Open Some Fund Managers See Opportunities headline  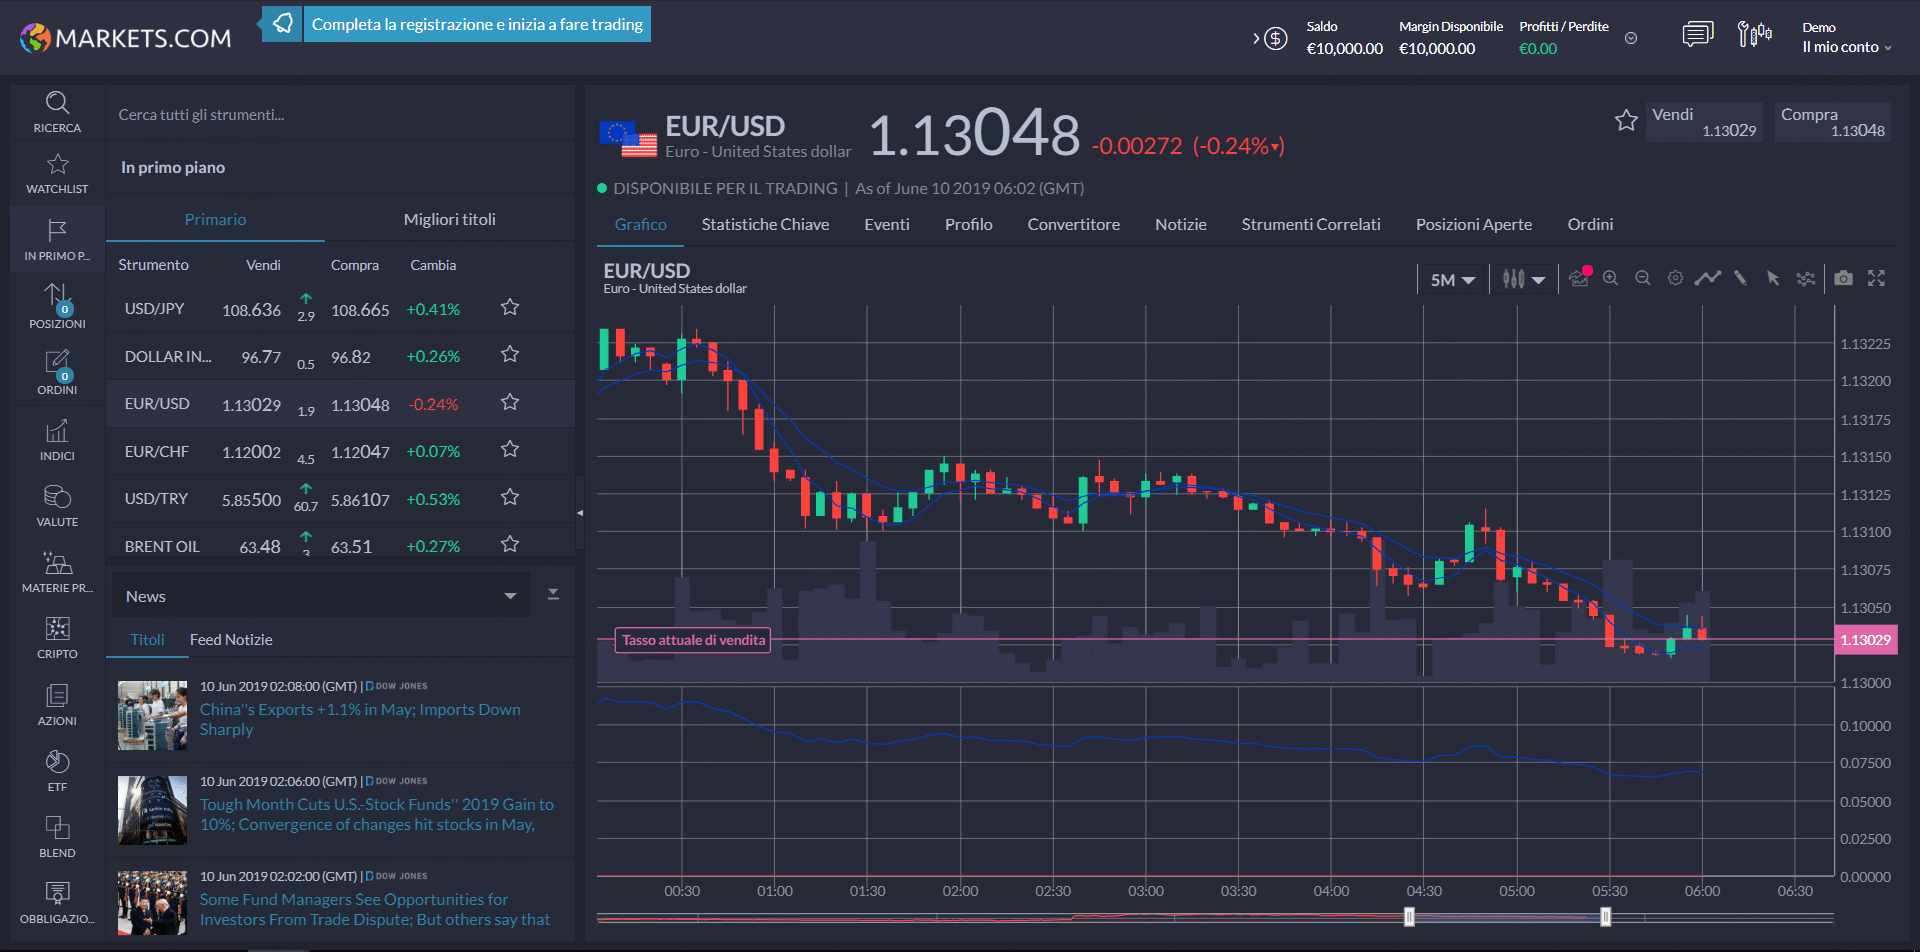[x=375, y=909]
